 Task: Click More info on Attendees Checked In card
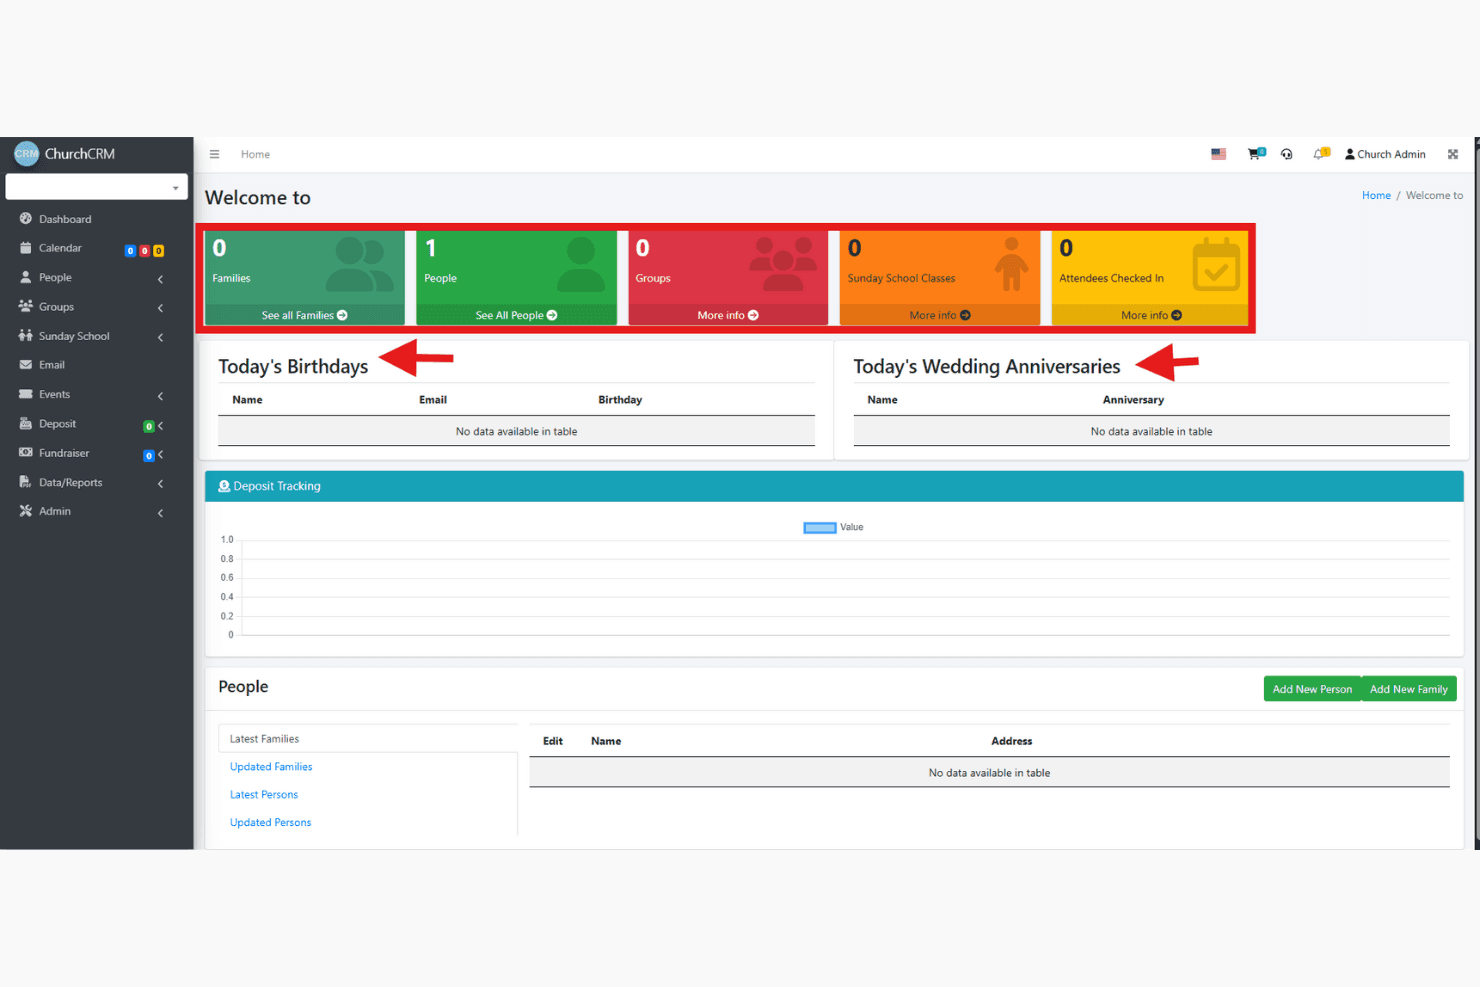(1151, 315)
